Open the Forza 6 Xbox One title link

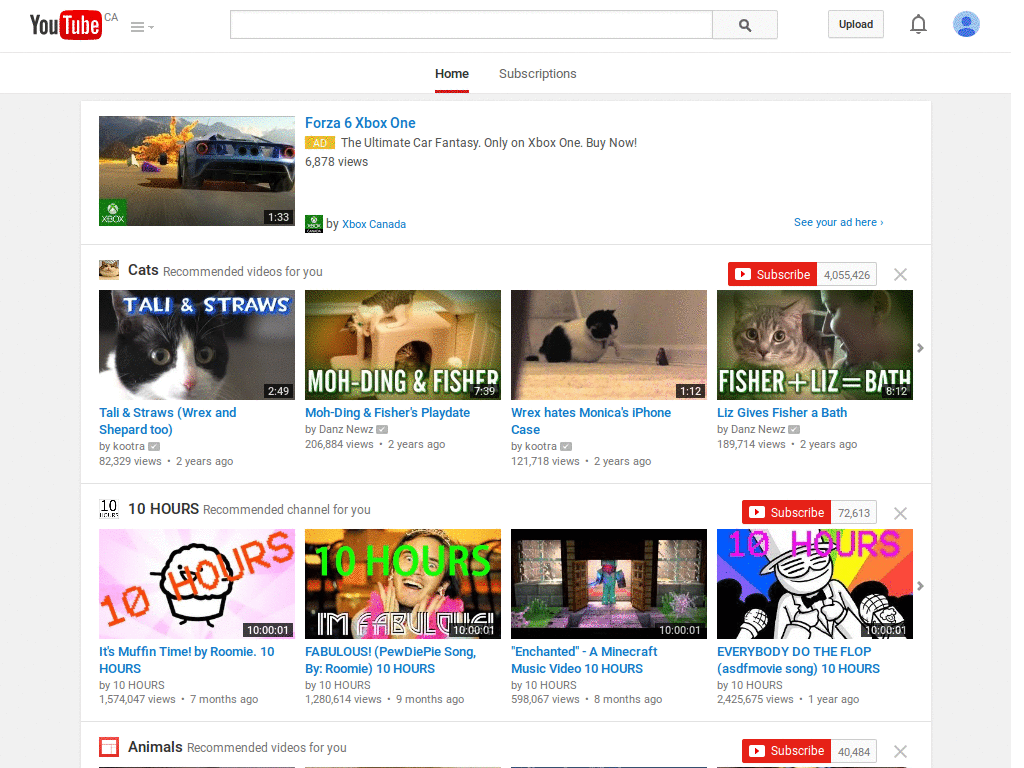point(360,123)
